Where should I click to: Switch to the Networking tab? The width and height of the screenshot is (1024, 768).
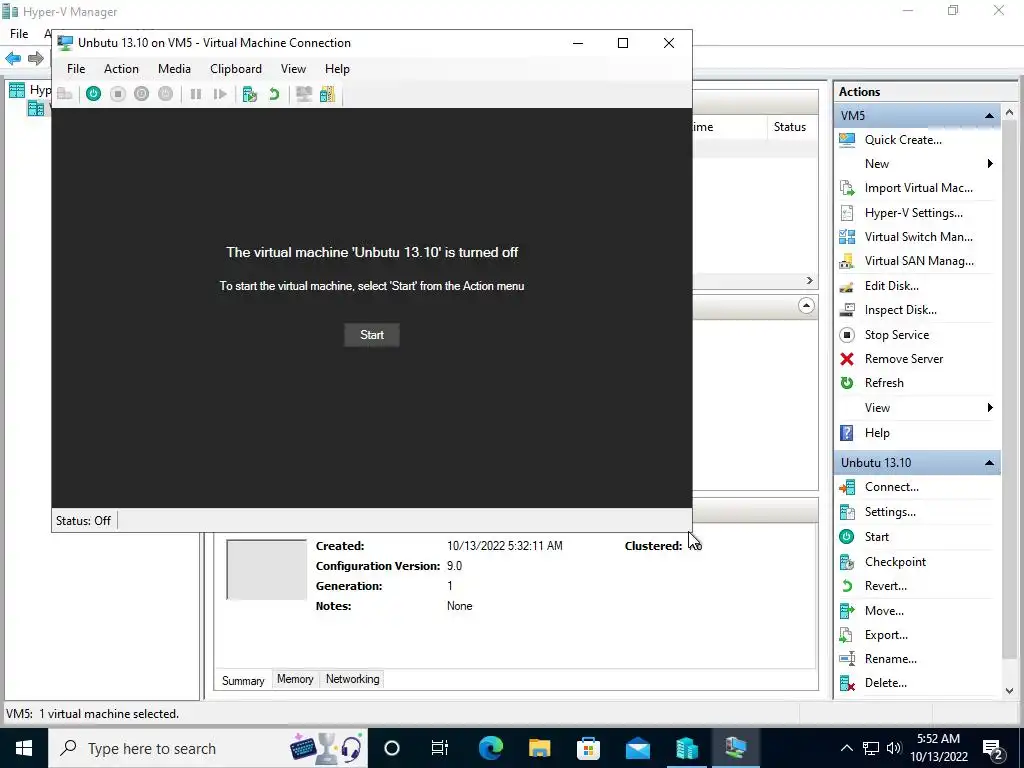pos(353,679)
